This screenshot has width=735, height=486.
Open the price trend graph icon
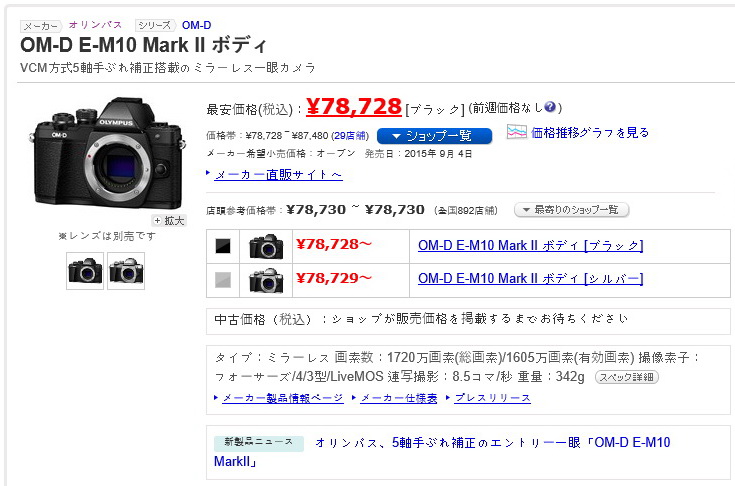point(517,132)
